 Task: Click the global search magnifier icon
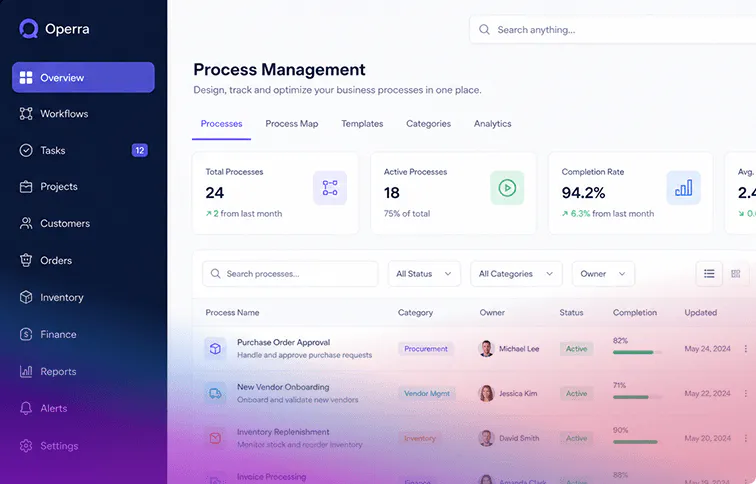pos(484,30)
